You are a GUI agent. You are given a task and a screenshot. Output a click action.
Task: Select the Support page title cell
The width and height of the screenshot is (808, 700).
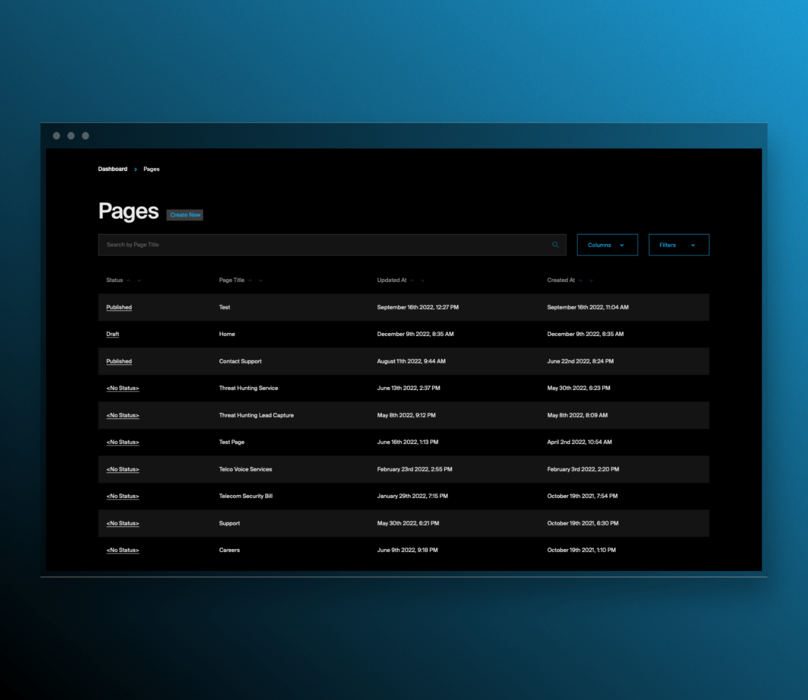tap(229, 524)
